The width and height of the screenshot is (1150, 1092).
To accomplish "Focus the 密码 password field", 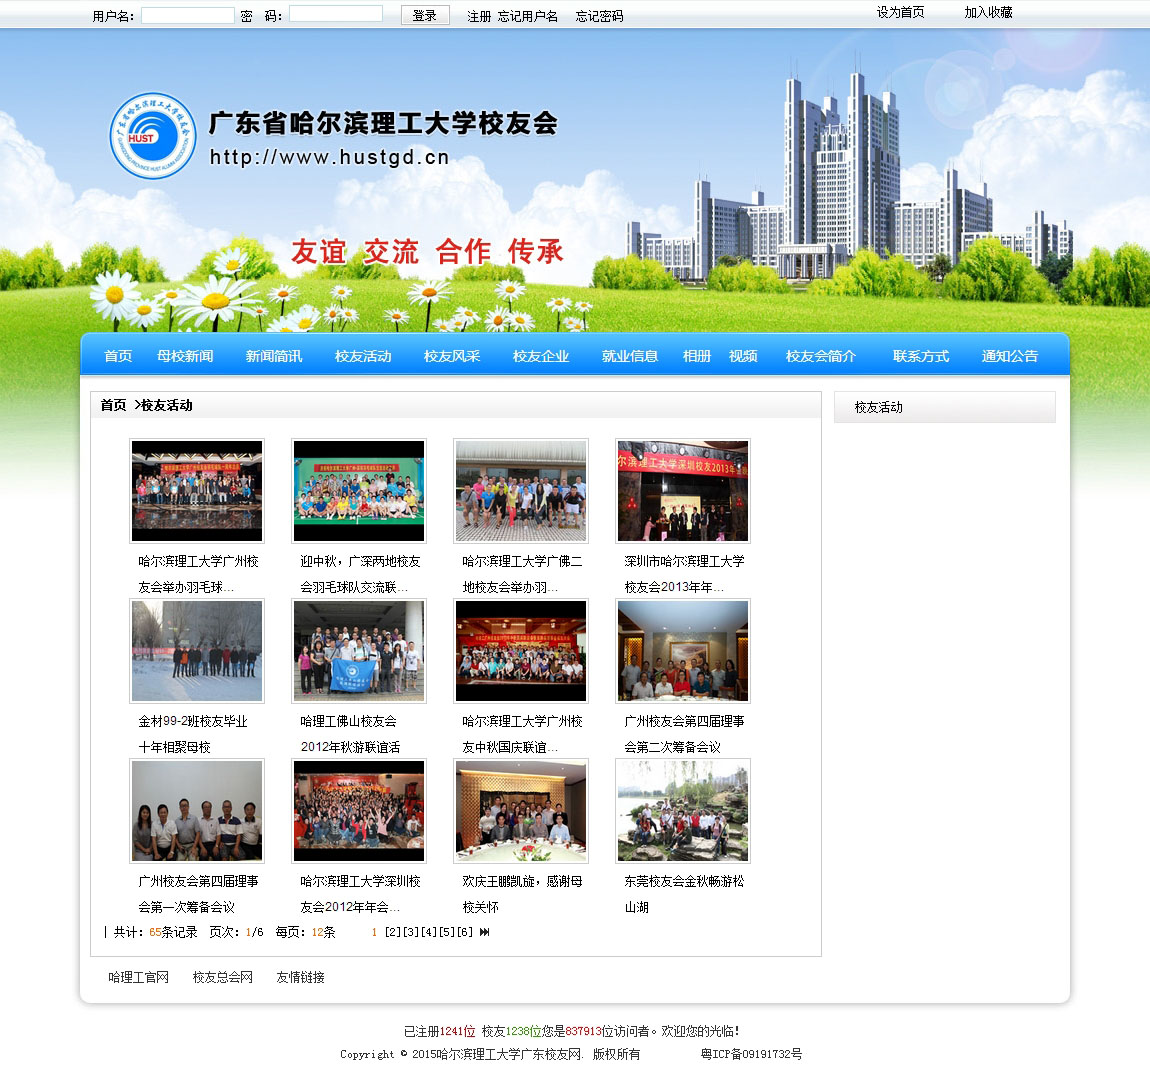I will (336, 14).
